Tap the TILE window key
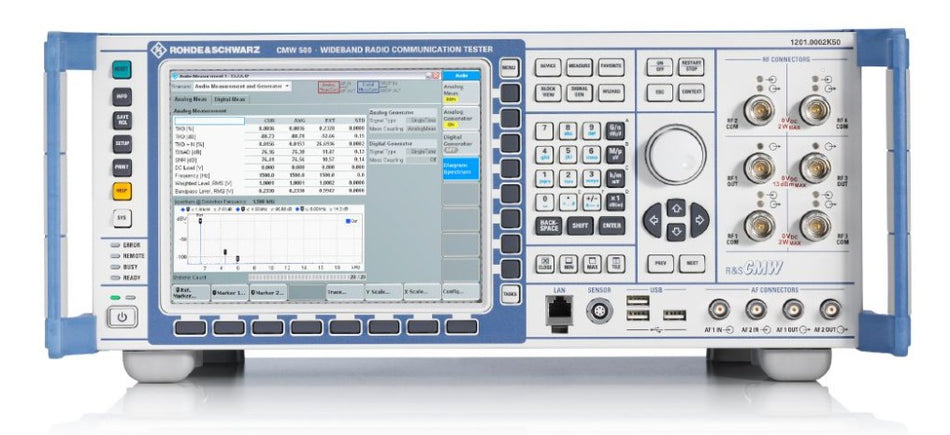This screenshot has height=435, width=950. pyautogui.click(x=615, y=264)
